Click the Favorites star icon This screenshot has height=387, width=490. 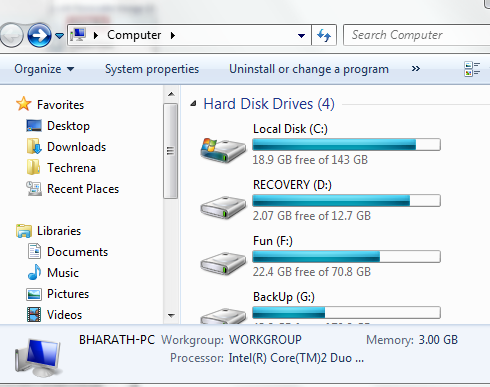[x=24, y=104]
